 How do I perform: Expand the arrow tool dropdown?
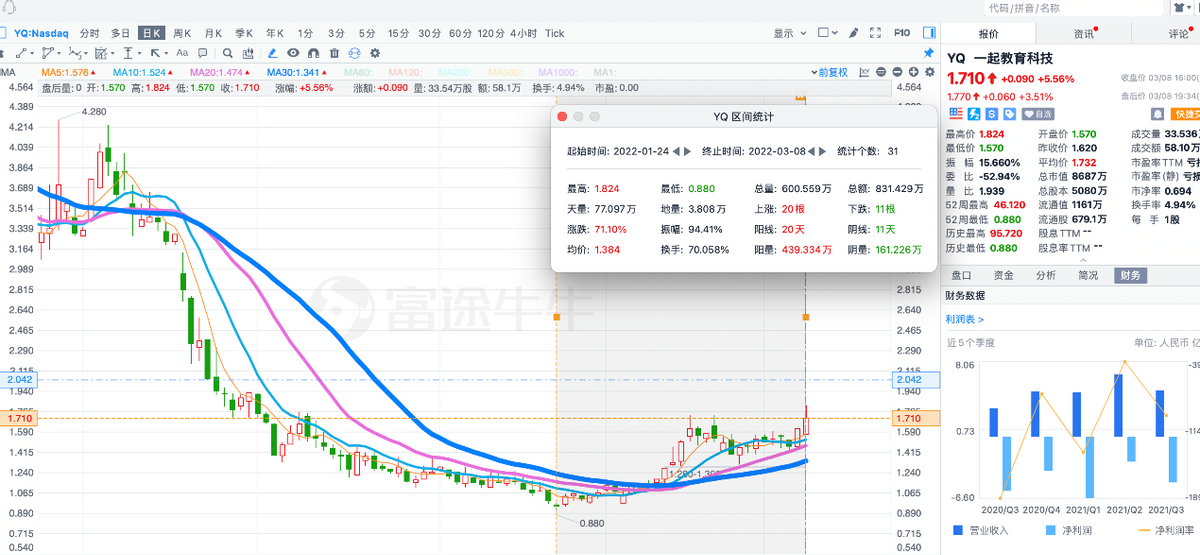pos(166,54)
